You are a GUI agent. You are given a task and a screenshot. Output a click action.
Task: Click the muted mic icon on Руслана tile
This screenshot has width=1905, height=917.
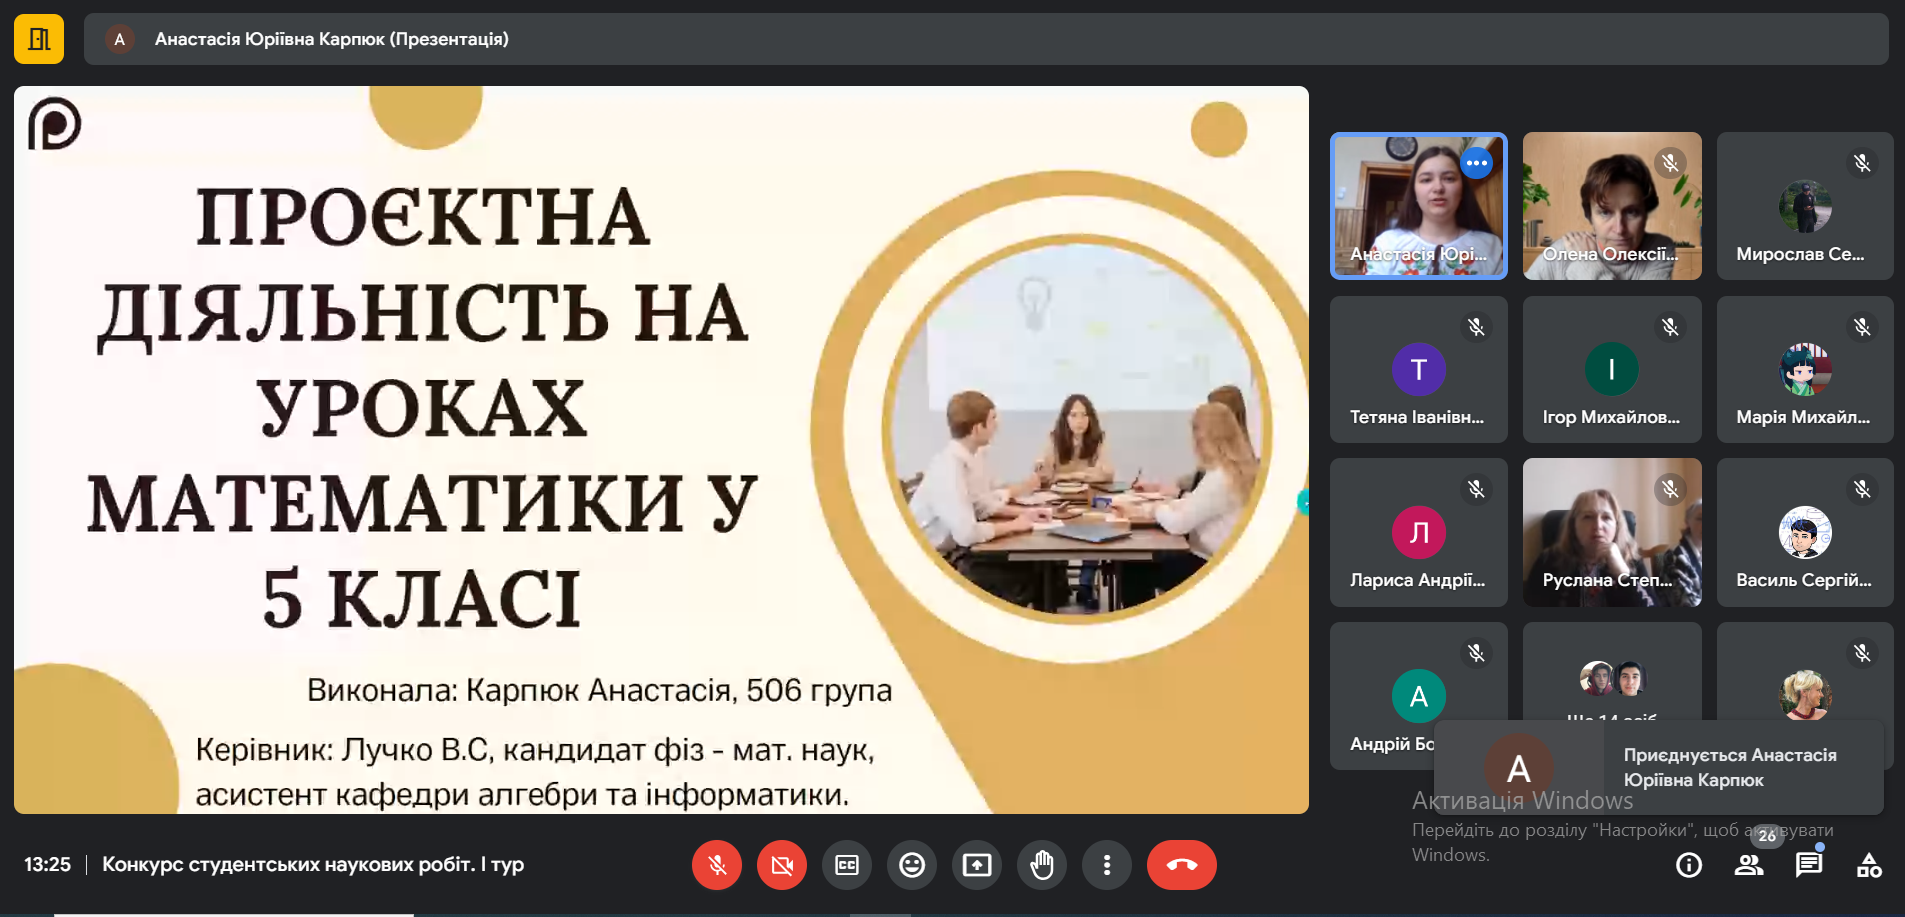tap(1670, 489)
